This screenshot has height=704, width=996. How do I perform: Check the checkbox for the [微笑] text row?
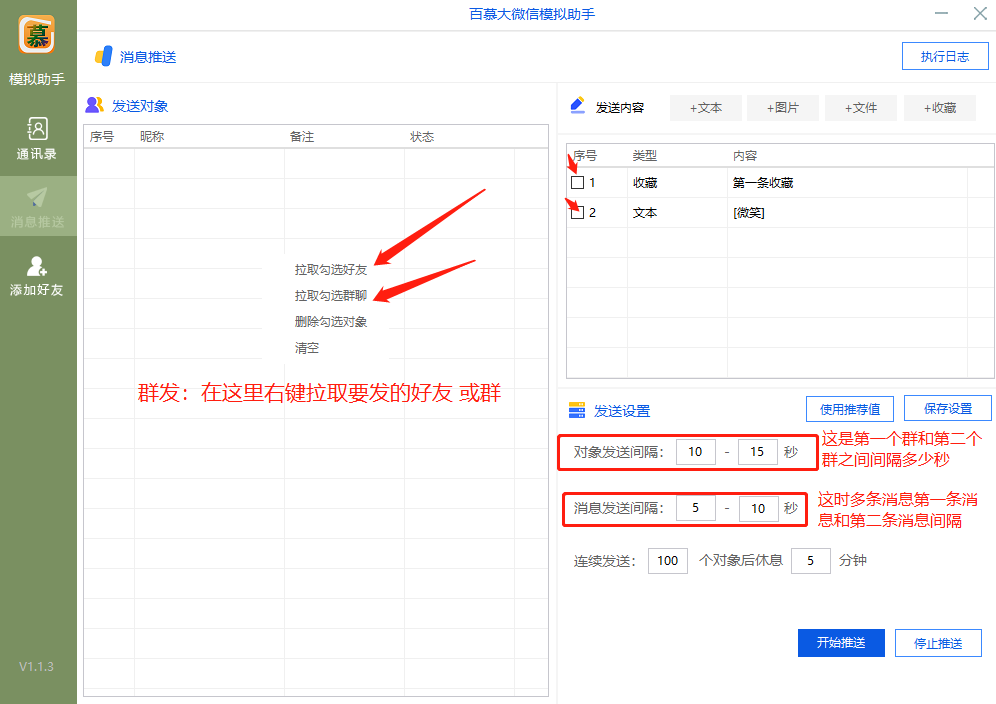pyautogui.click(x=575, y=211)
